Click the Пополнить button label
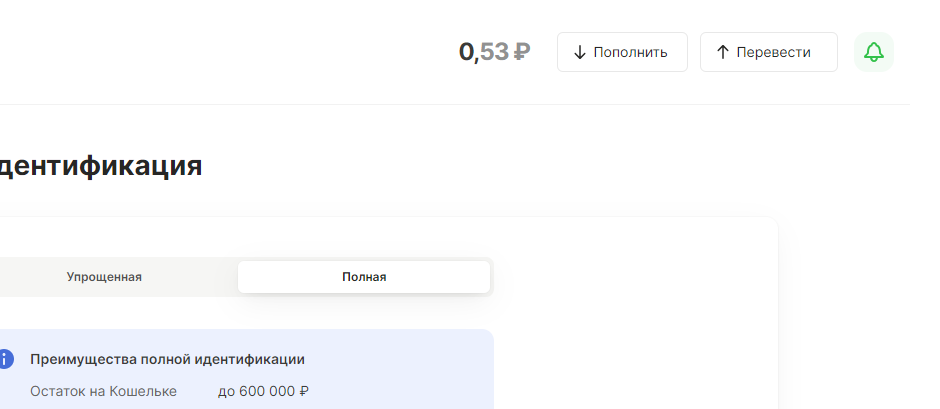Image resolution: width=940 pixels, height=409 pixels. coord(630,52)
